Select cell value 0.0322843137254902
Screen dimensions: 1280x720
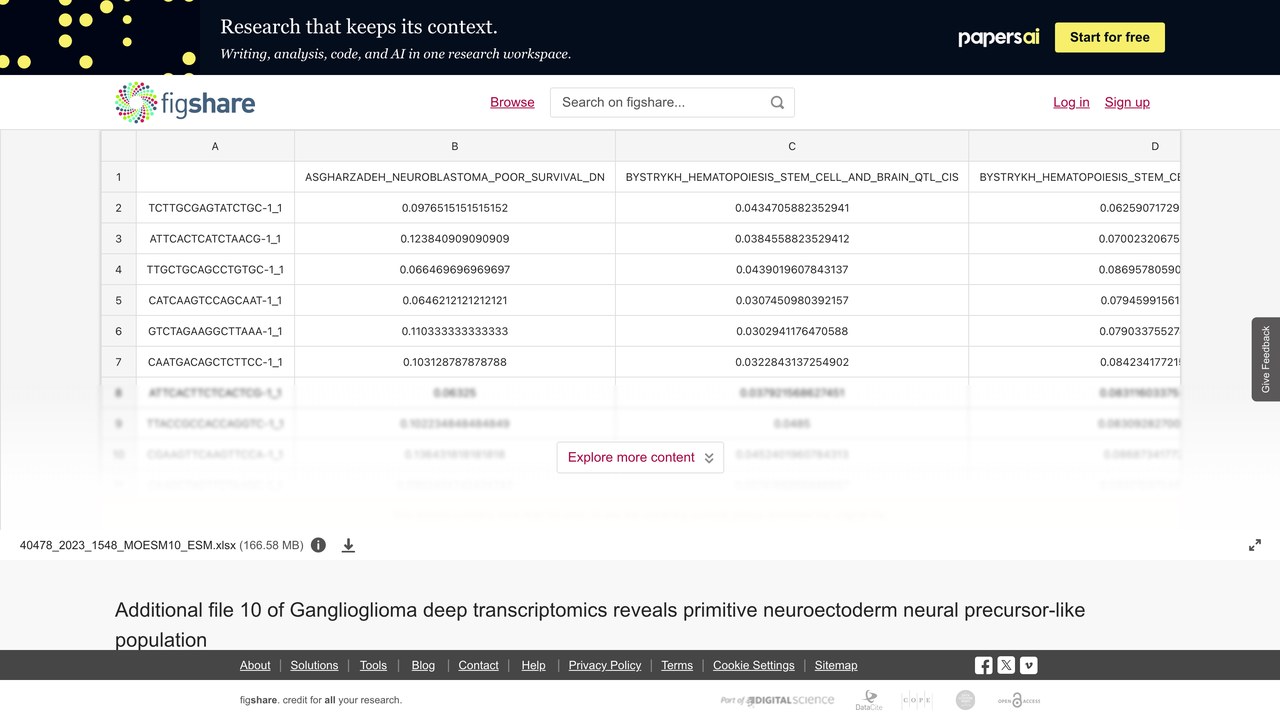point(792,362)
